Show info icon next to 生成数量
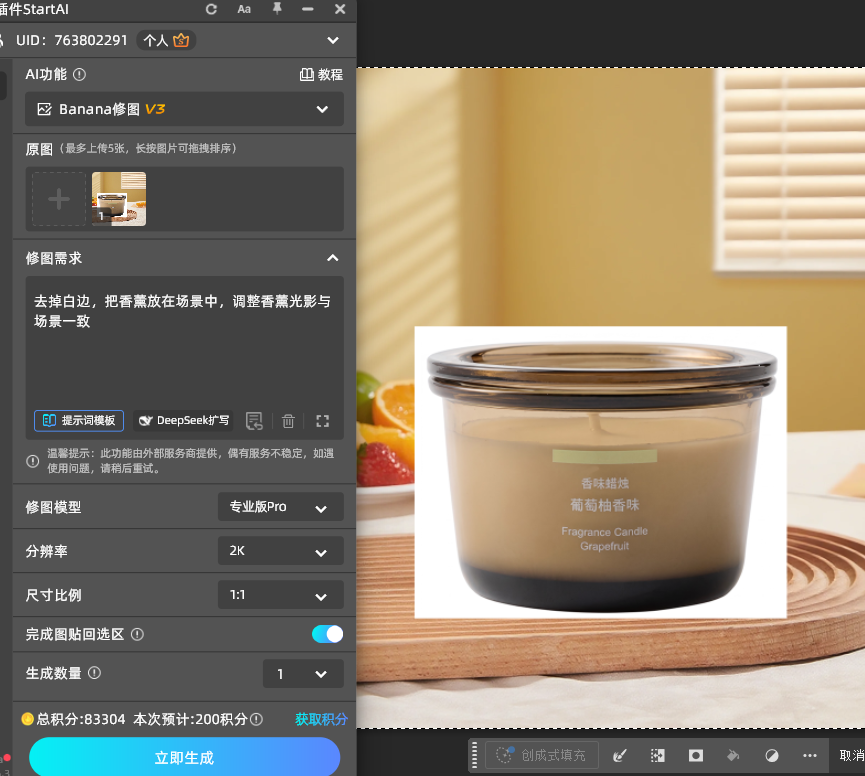Viewport: 865px width, 776px height. pos(94,673)
